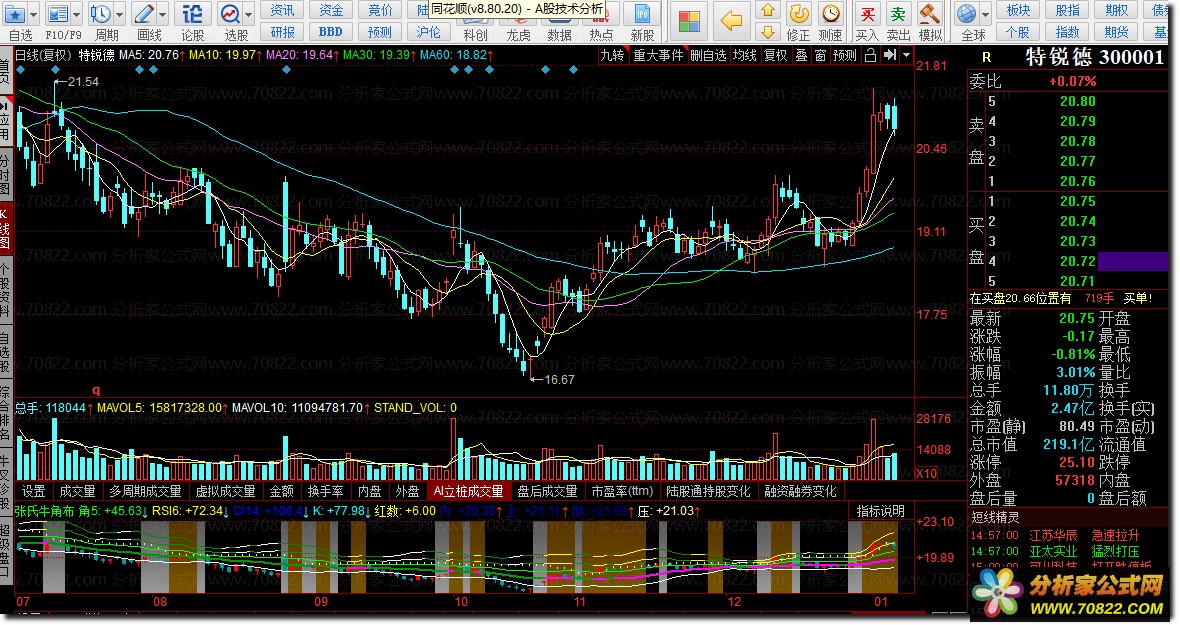1180x625 pixels.
Task: Open the four-color multi-window grid icon
Action: tap(689, 21)
